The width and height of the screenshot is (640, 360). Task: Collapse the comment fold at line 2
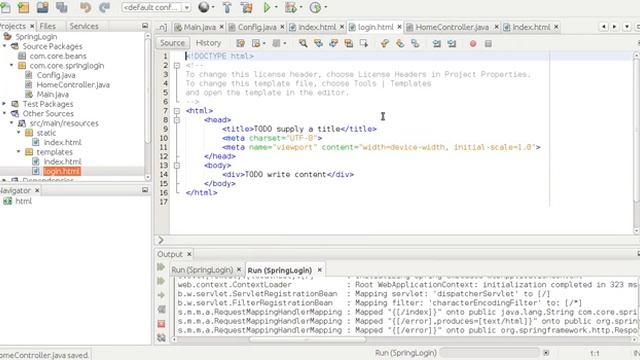[177, 65]
